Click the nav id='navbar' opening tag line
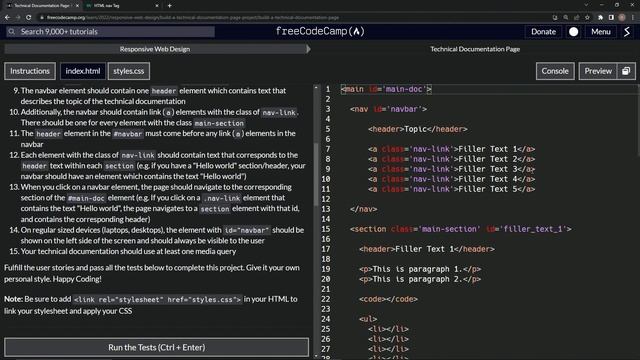The height and width of the screenshot is (360, 640). point(389,109)
